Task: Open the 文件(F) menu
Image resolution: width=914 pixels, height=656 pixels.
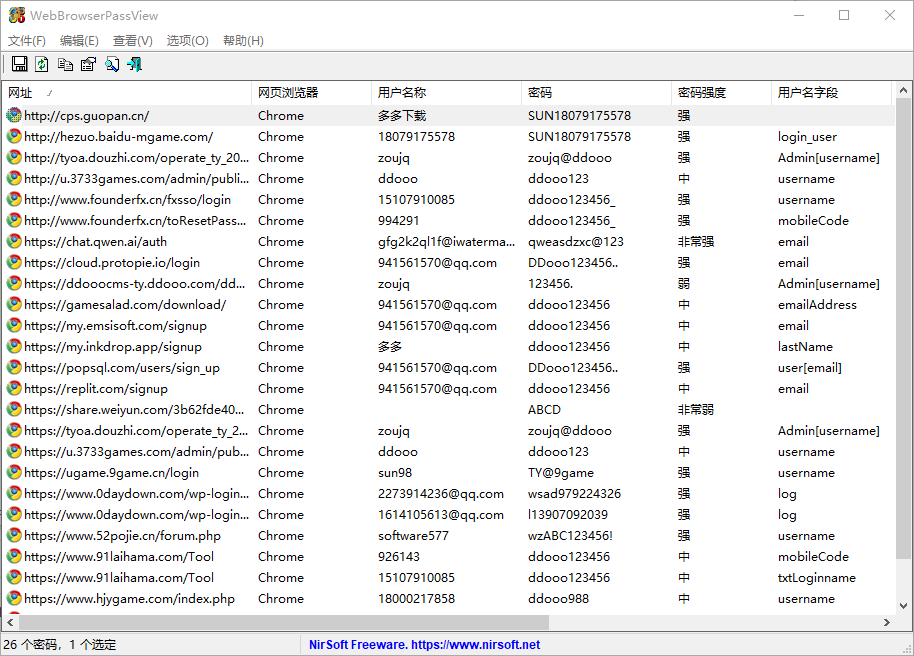Action: [27, 41]
